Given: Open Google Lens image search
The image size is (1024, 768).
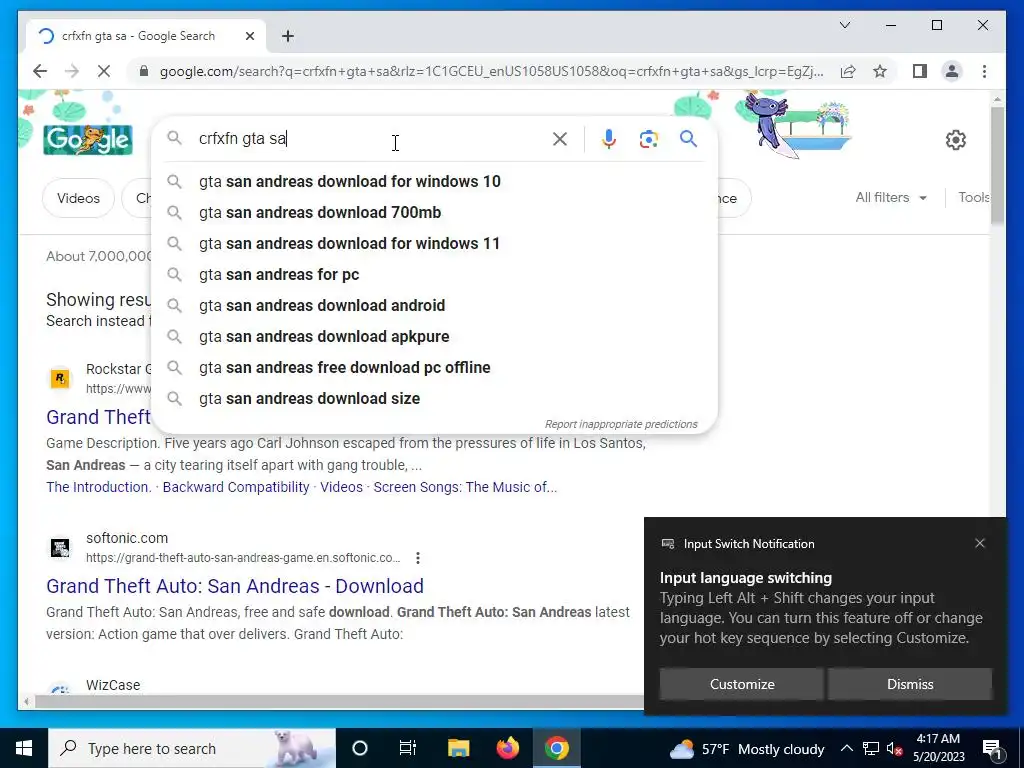Looking at the screenshot, I should (x=648, y=138).
